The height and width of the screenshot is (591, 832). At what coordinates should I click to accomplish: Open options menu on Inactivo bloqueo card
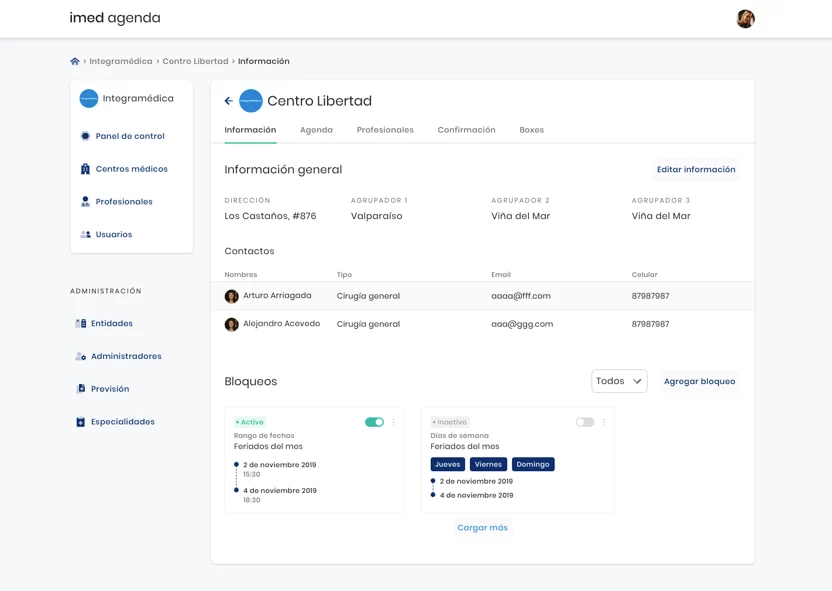click(604, 422)
